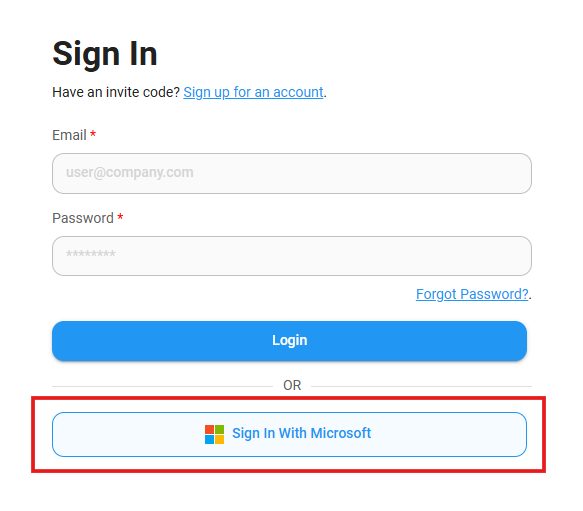The width and height of the screenshot is (583, 511).
Task: Click the red asterisk next to Email
Action: click(93, 134)
